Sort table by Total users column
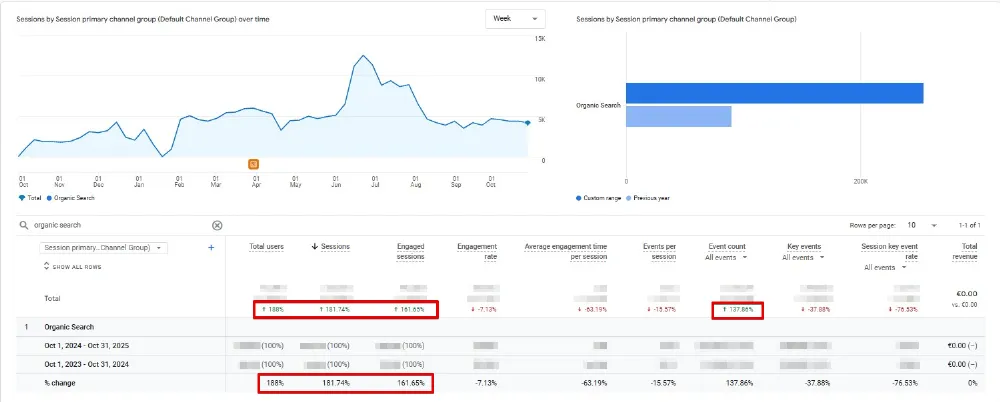 tap(267, 247)
